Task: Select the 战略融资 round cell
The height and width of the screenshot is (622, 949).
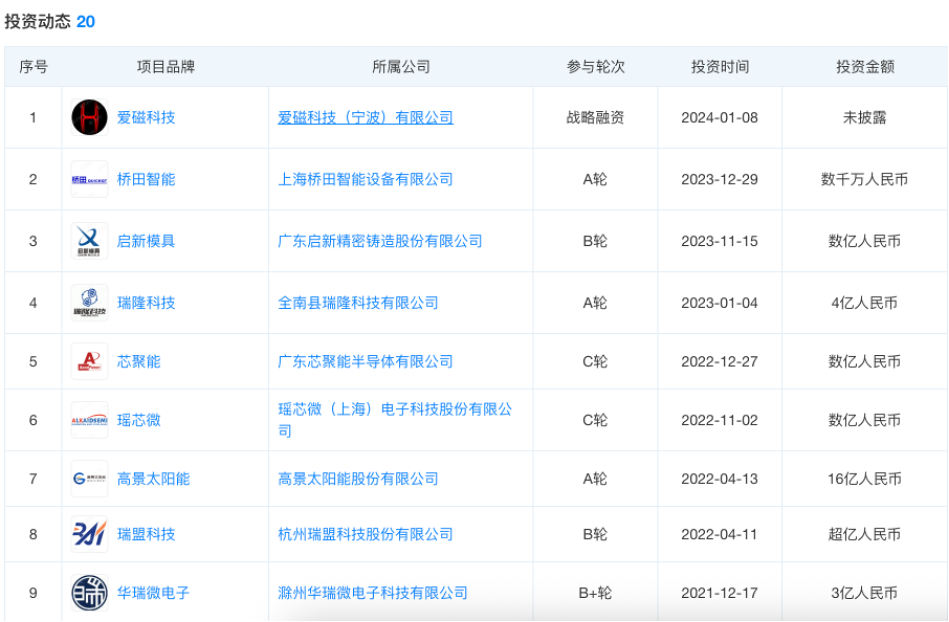Action: 596,117
